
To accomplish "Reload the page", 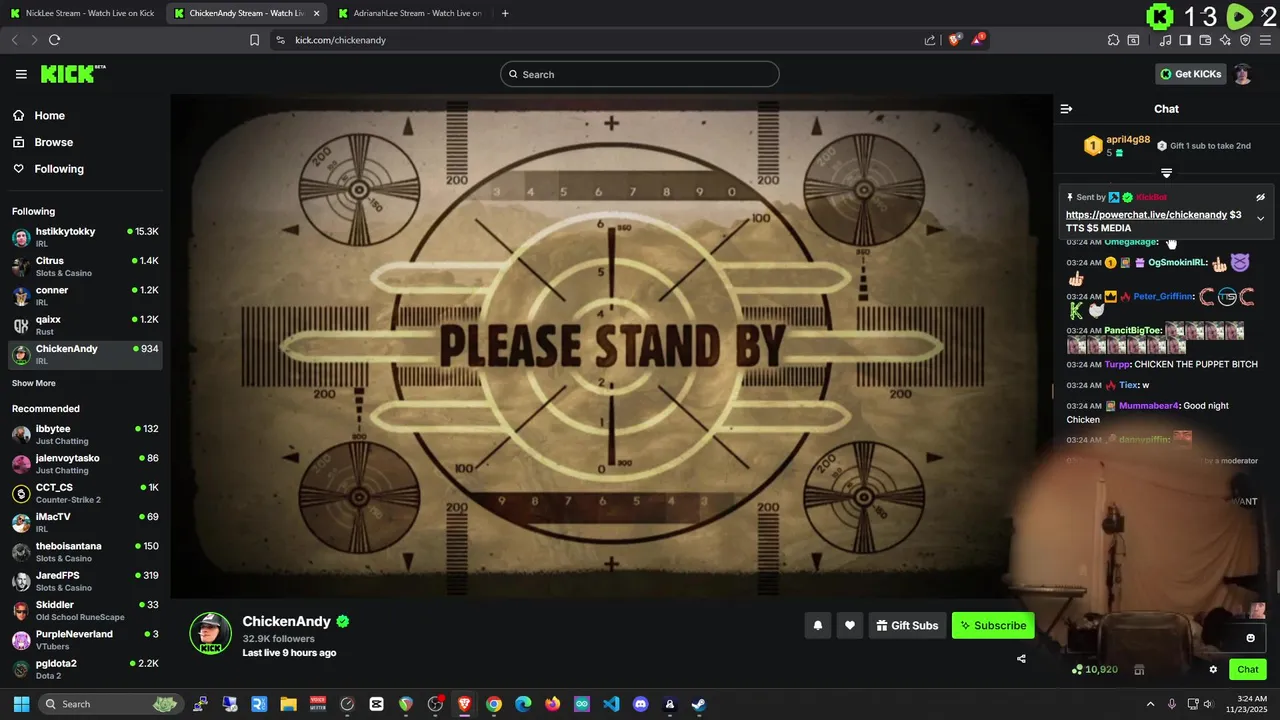I will click(x=54, y=40).
